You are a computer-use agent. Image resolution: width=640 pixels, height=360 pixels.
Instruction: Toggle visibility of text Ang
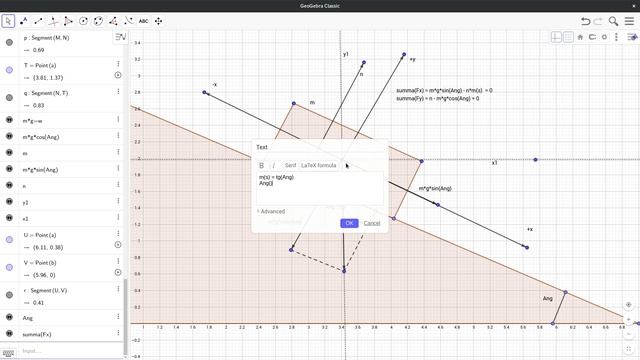(9, 317)
